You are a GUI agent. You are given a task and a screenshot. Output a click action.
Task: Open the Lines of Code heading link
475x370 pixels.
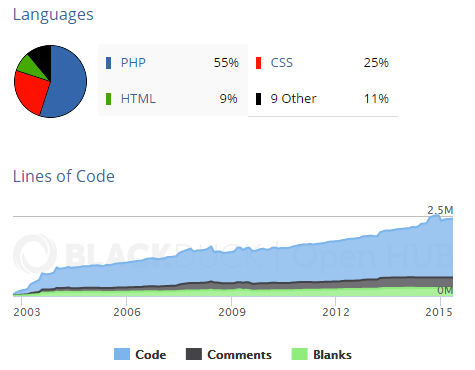tap(64, 176)
